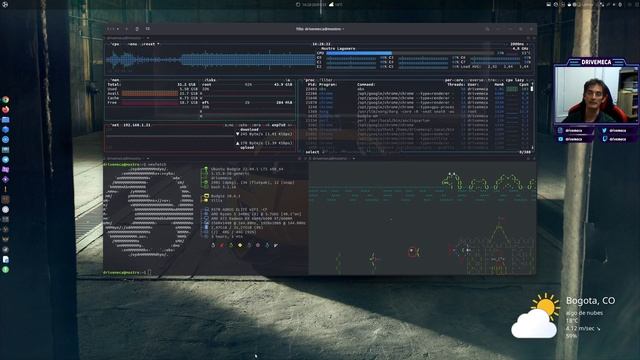Click the 2000ms update interval in btop
This screenshot has height=360, width=640.
[518, 44]
